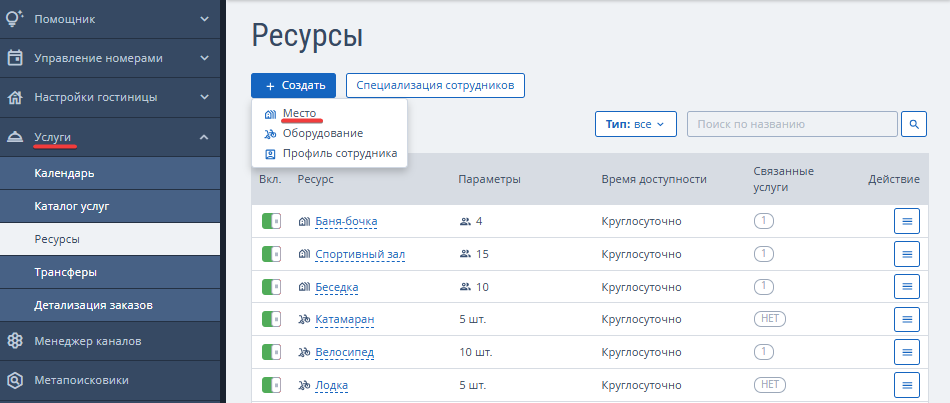This screenshot has width=950, height=403.
Task: Click guests icon in Беседка parameters
Action: pos(465,287)
